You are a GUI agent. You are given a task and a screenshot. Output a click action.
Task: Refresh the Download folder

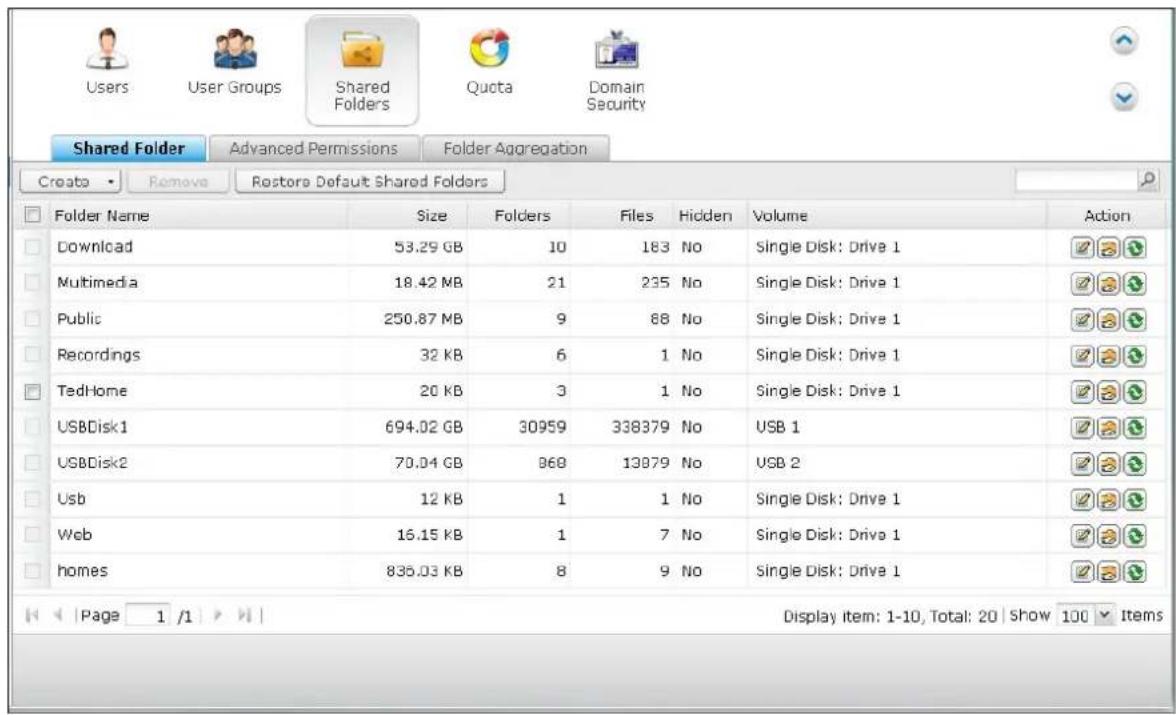1134,248
